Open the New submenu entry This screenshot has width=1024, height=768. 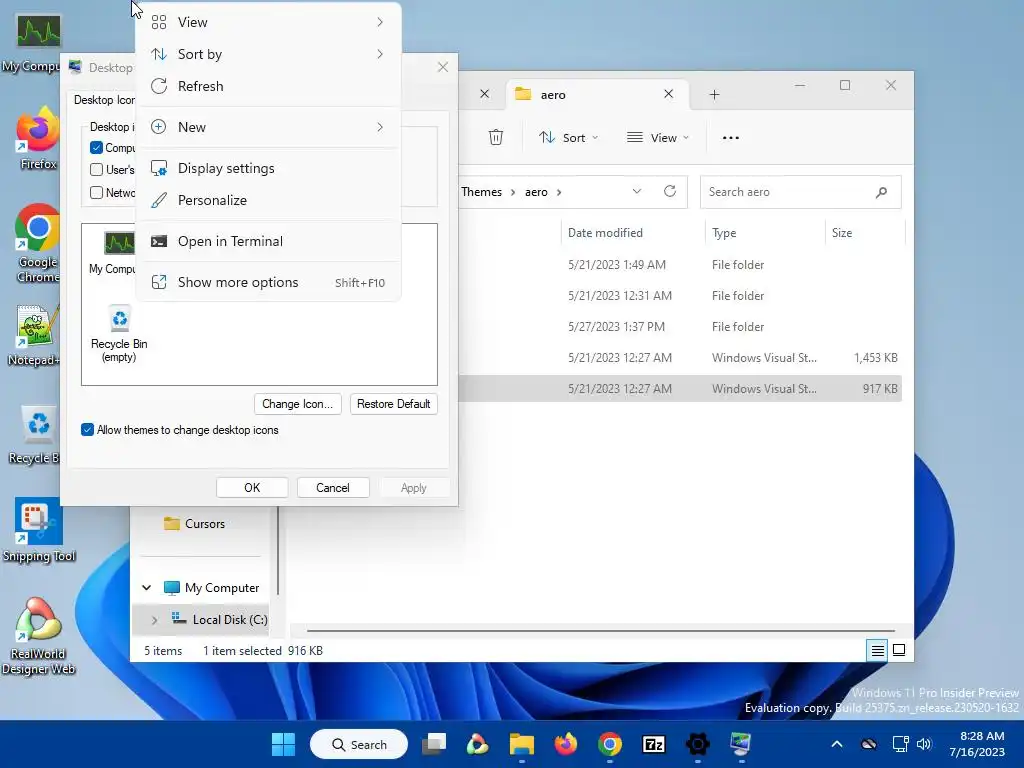pos(268,127)
